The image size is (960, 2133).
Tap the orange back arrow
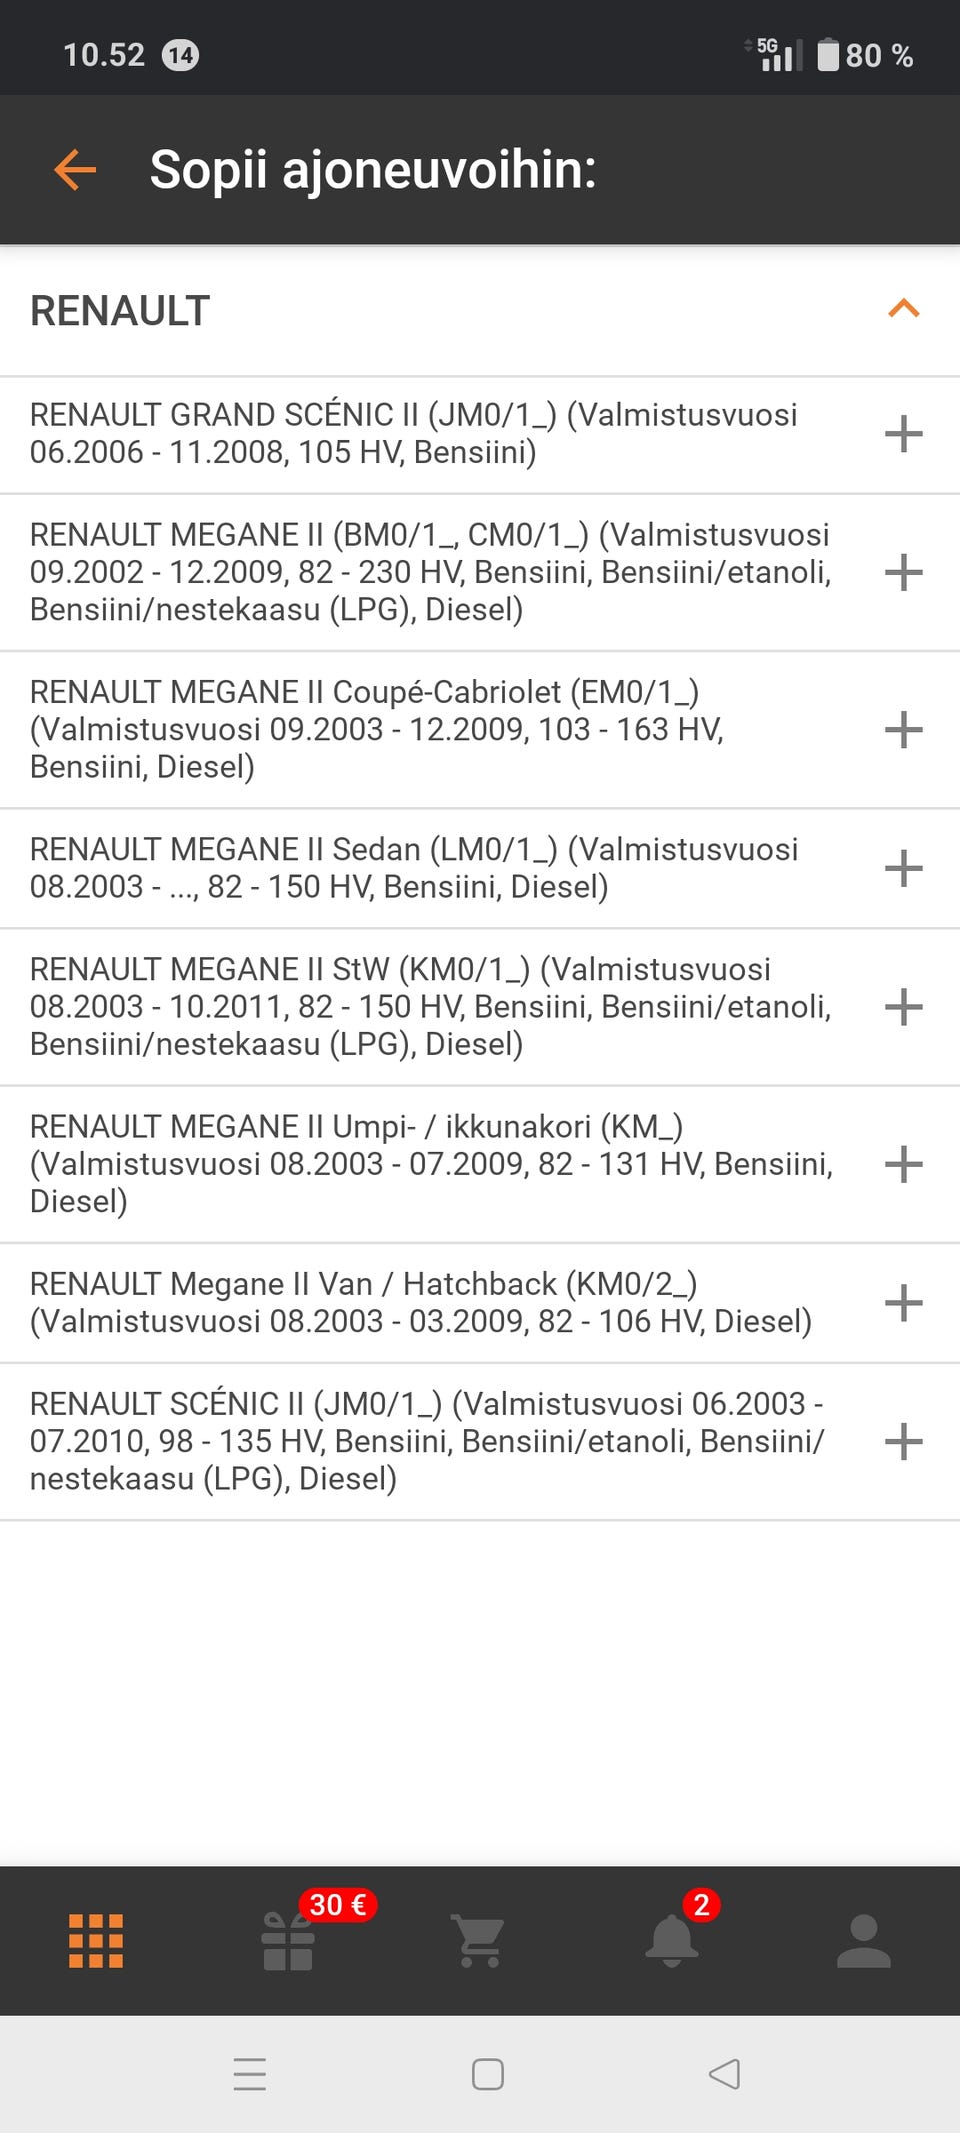[75, 170]
